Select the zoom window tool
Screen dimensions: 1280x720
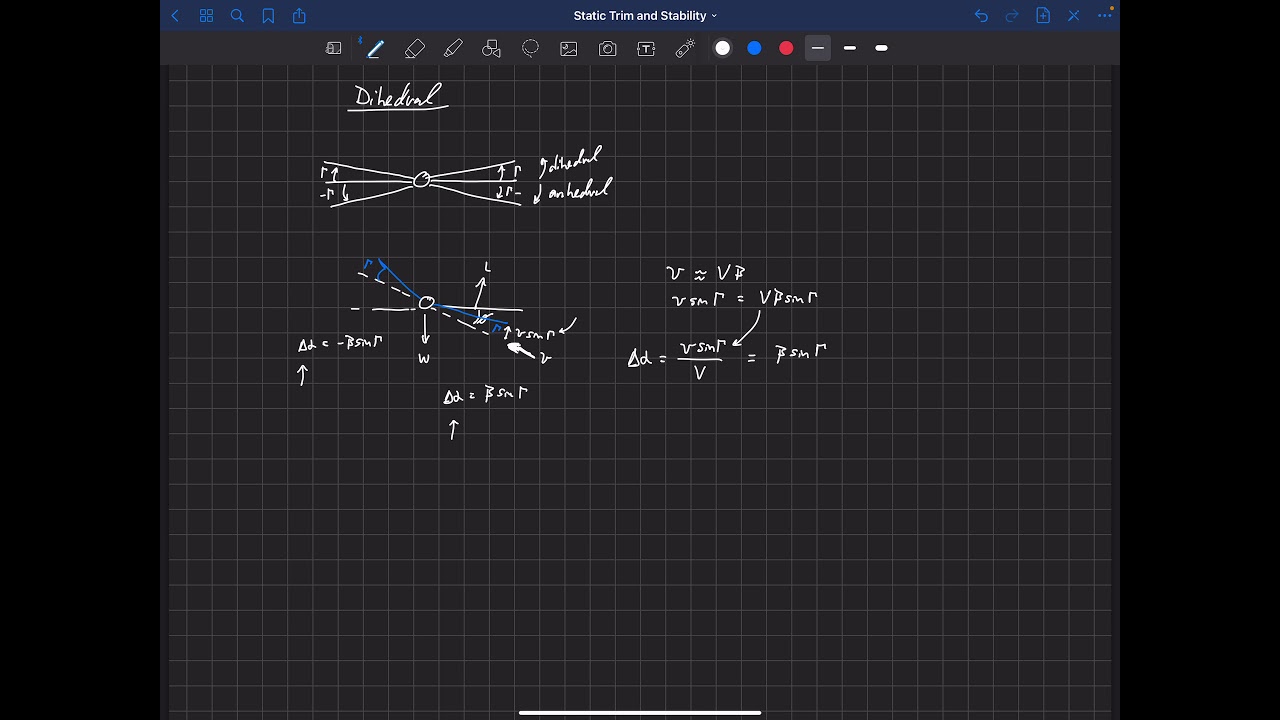tap(334, 48)
